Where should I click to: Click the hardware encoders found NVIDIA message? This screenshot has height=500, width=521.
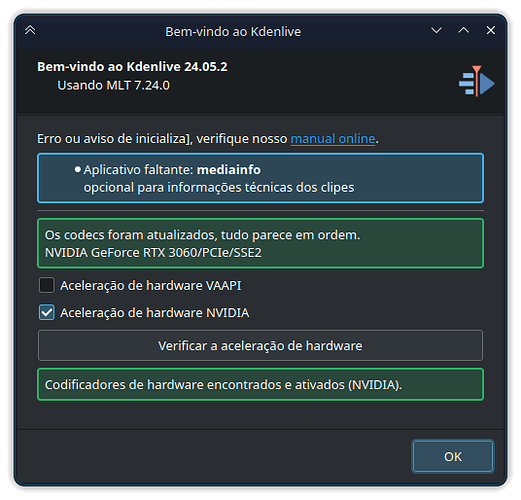tap(260, 385)
